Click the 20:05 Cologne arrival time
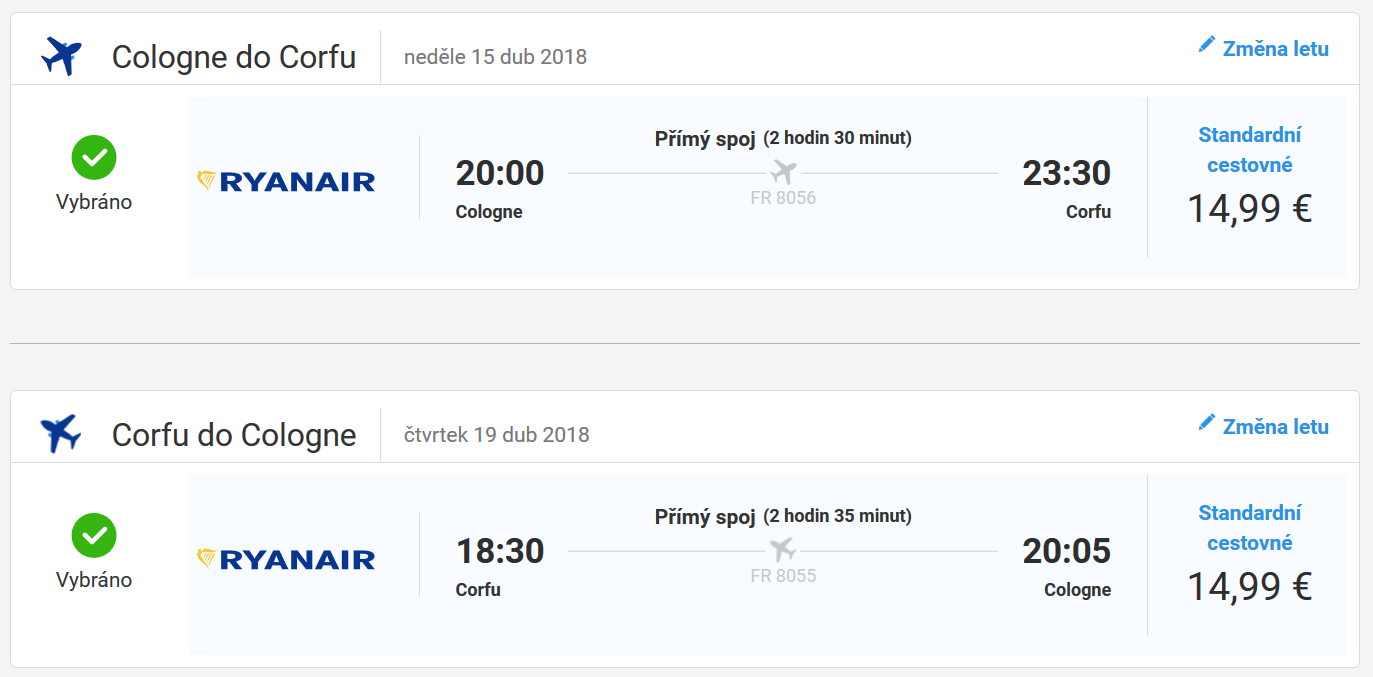 1066,551
